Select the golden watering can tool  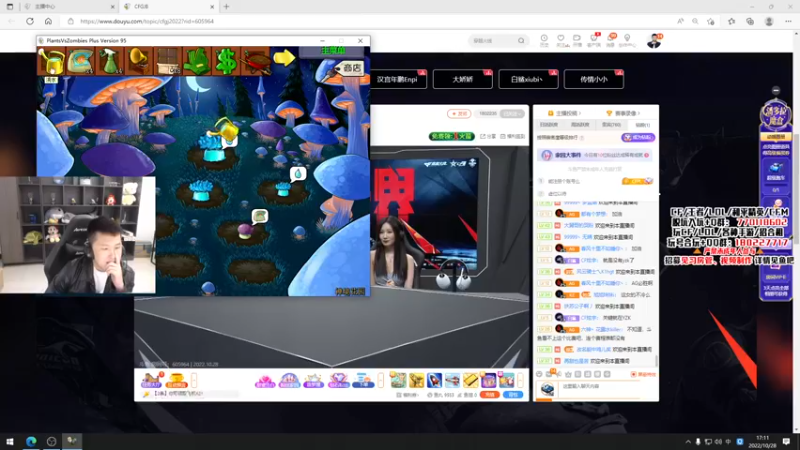[x=52, y=61]
